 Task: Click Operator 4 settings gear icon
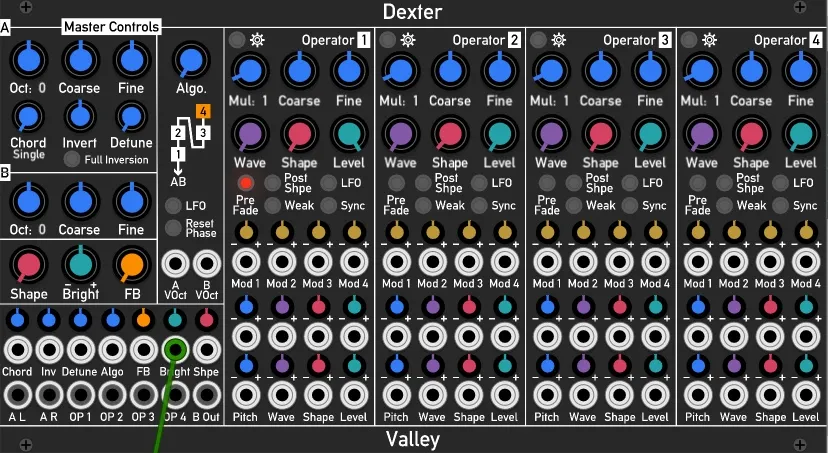pos(709,40)
